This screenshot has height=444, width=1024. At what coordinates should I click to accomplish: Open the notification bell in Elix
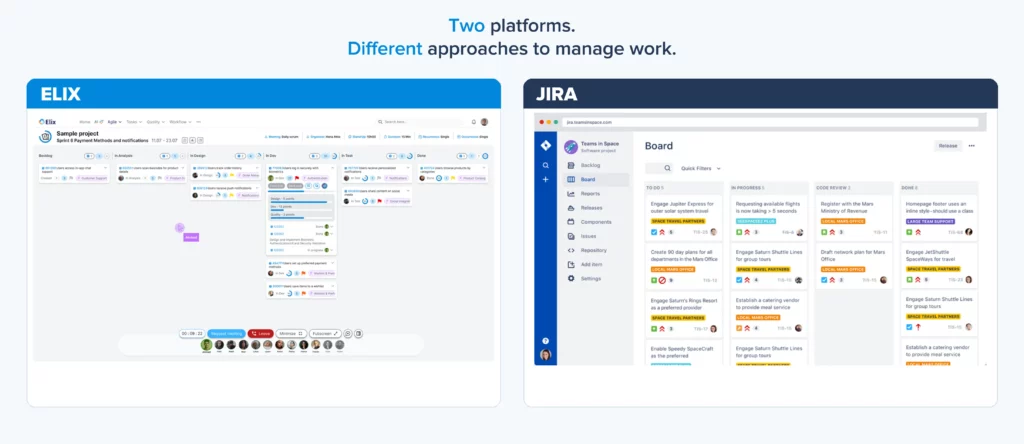474,121
